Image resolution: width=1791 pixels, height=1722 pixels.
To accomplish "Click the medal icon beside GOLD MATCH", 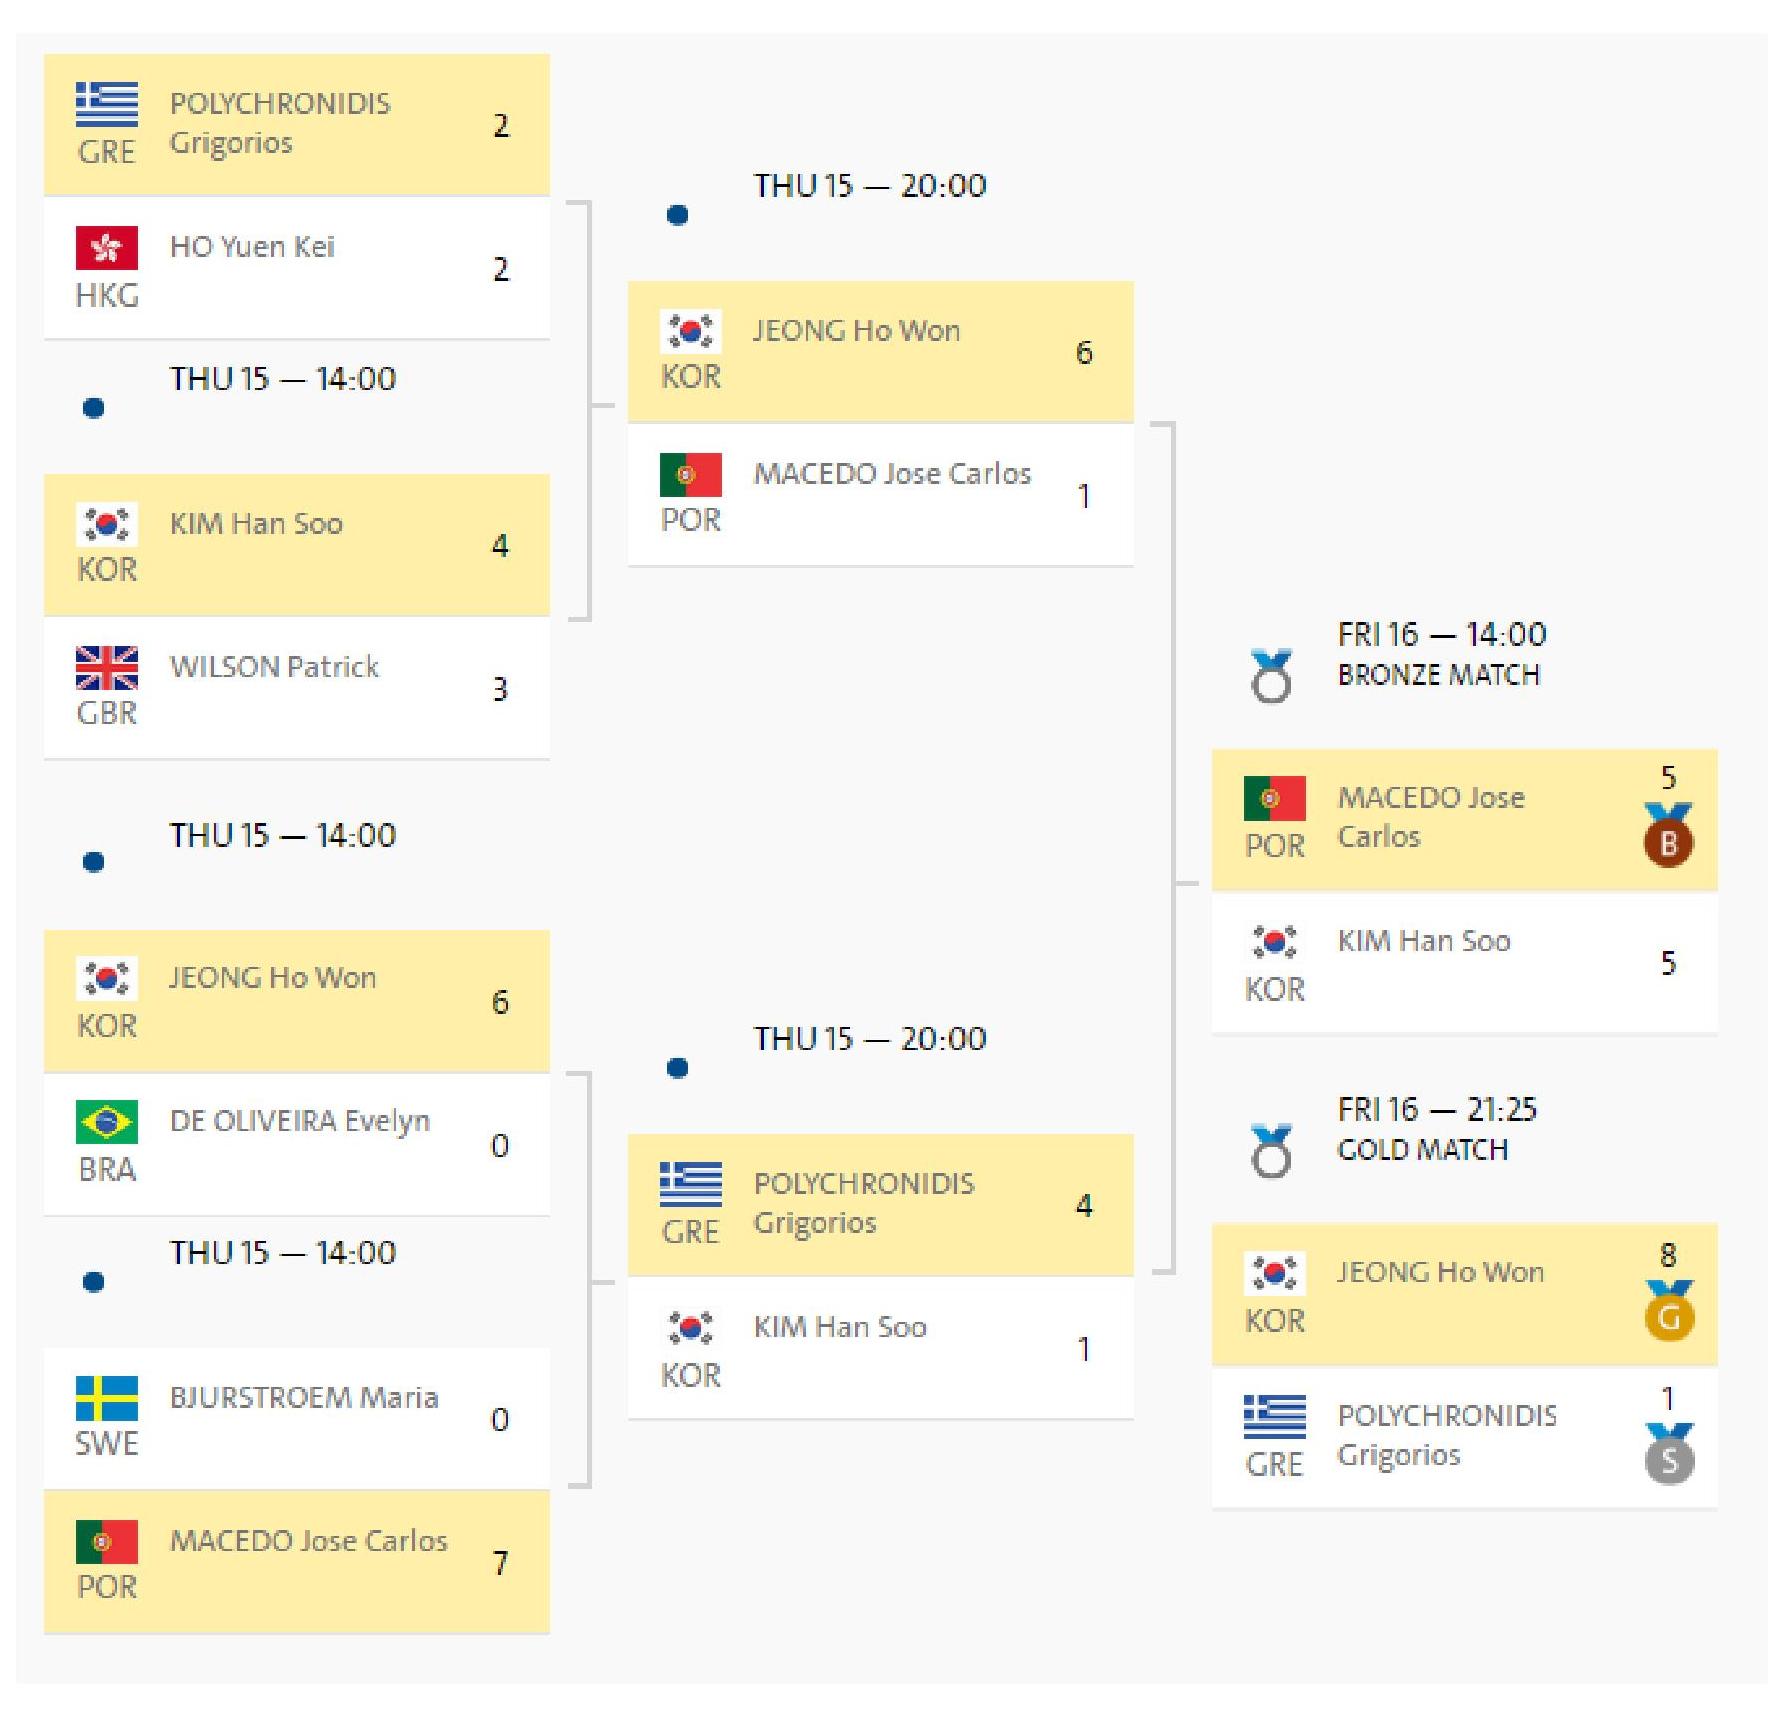I will pos(1271,1151).
